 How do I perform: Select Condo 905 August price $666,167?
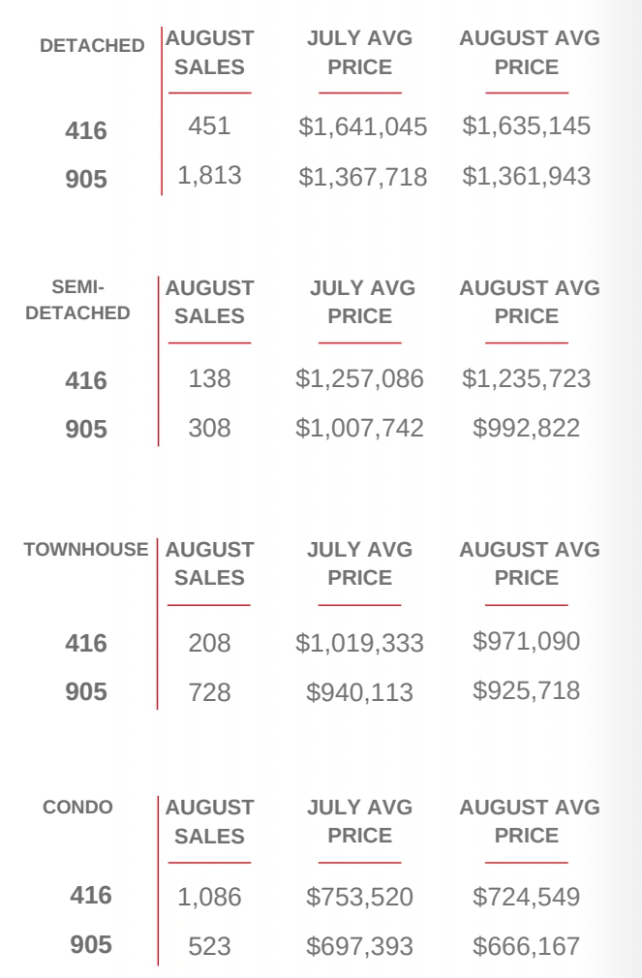click(526, 946)
